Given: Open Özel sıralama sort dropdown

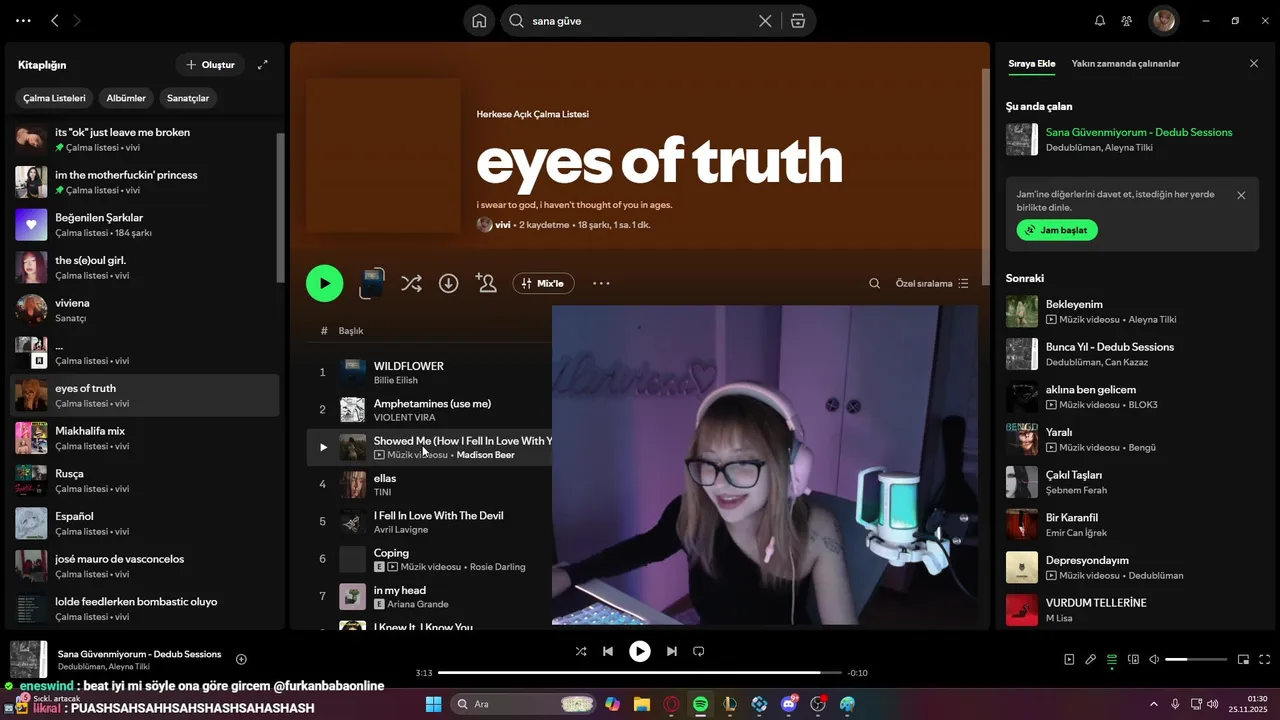Looking at the screenshot, I should pyautogui.click(x=932, y=284).
